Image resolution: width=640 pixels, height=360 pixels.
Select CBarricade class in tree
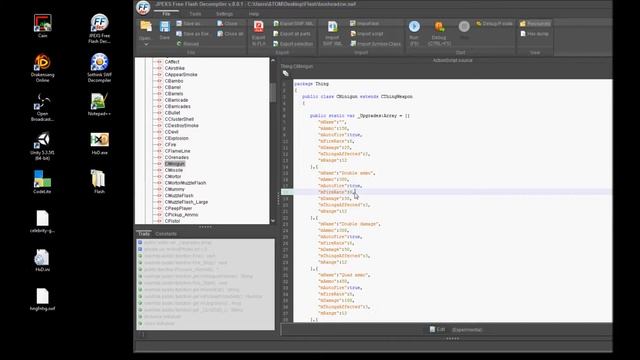(x=176, y=100)
